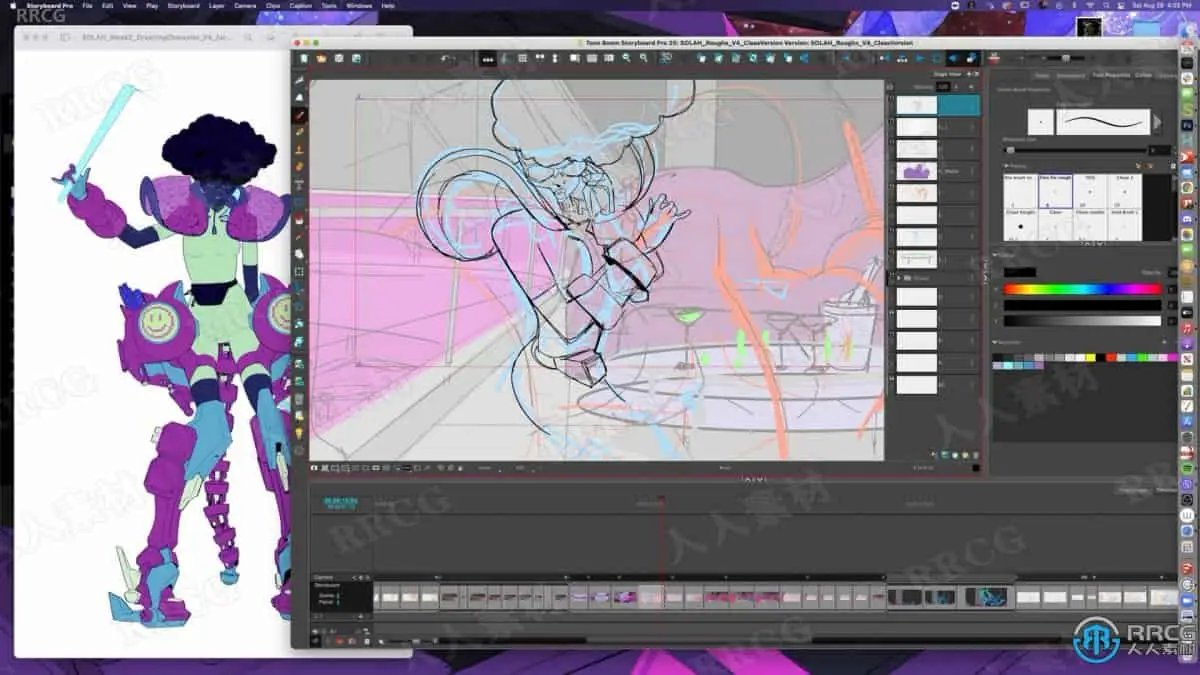Switch to the Tool Properties tab
The width and height of the screenshot is (1200, 675).
tap(1110, 75)
